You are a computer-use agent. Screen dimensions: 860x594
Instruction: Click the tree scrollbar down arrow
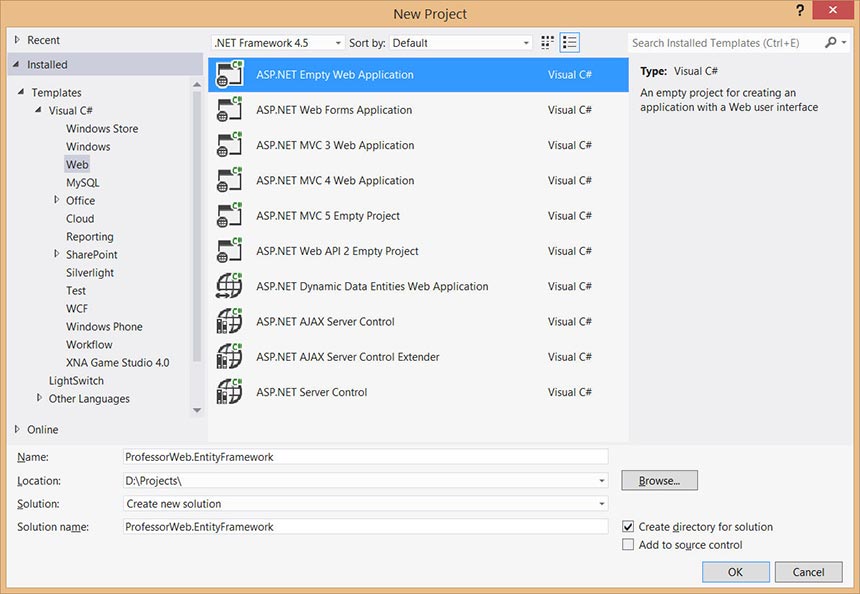(x=197, y=410)
